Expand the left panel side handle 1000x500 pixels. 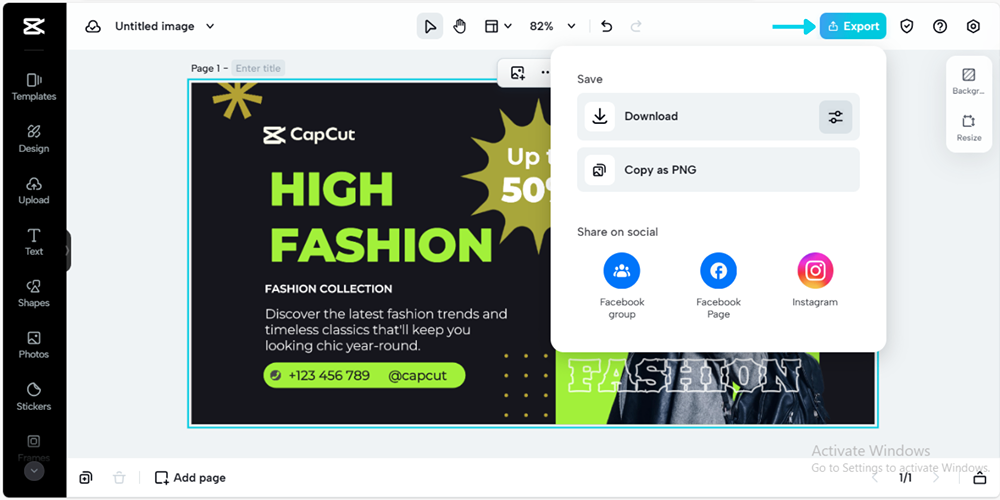click(x=67, y=251)
